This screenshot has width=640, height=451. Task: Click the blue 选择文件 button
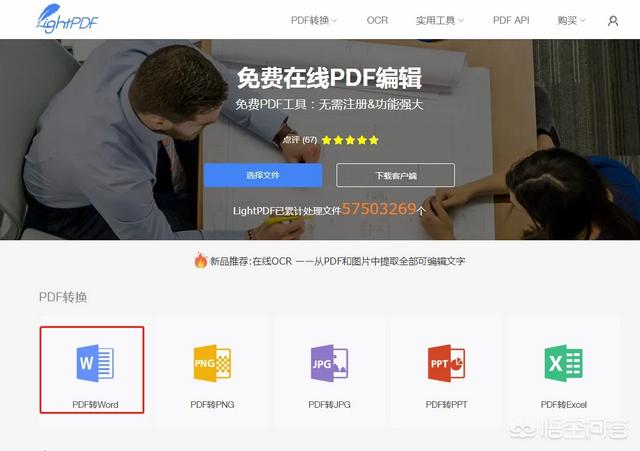click(x=263, y=175)
